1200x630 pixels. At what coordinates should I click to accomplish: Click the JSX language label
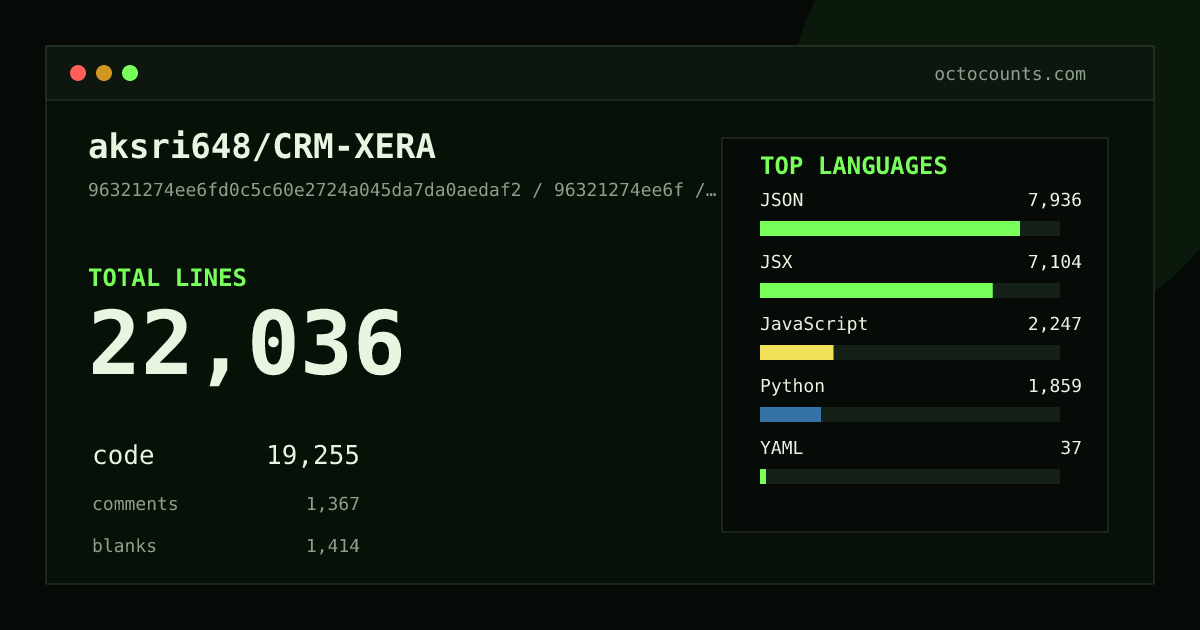click(776, 262)
